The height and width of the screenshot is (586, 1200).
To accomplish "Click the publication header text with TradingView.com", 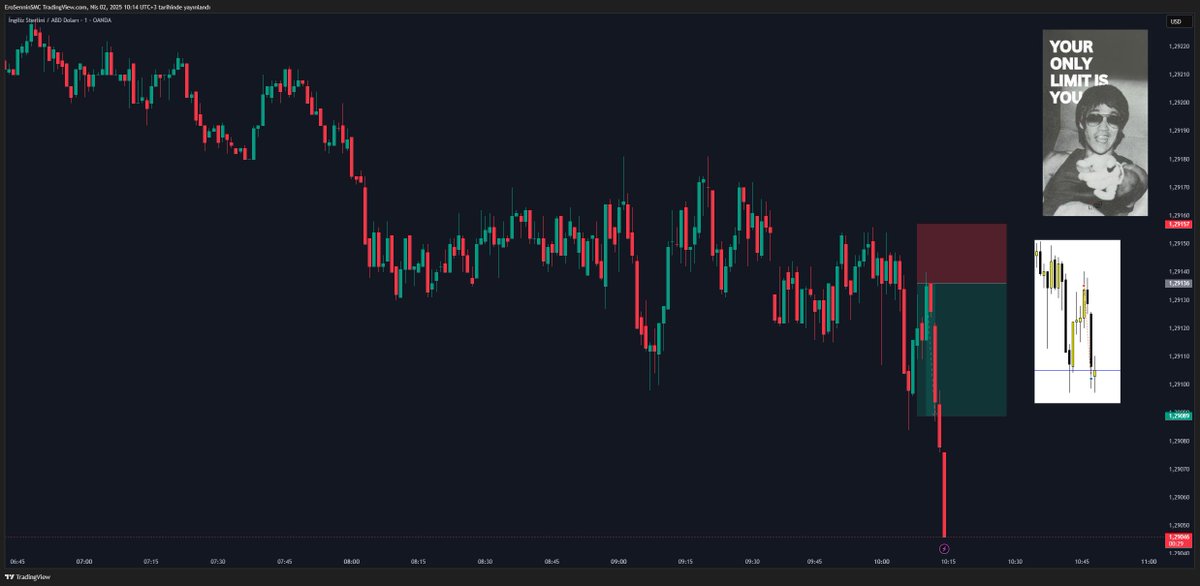I will click(107, 6).
